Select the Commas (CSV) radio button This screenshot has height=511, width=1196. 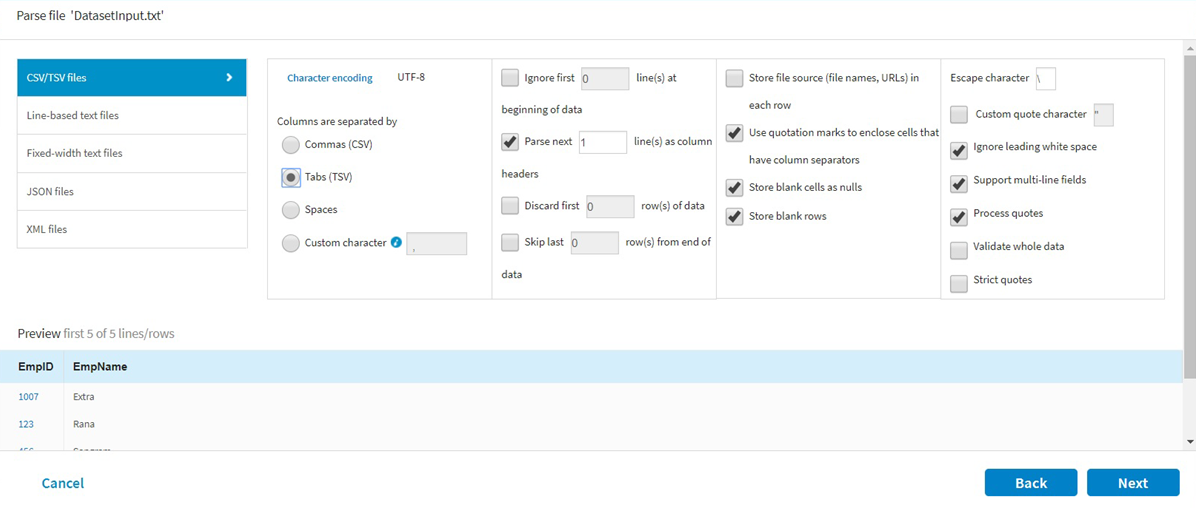pos(291,145)
